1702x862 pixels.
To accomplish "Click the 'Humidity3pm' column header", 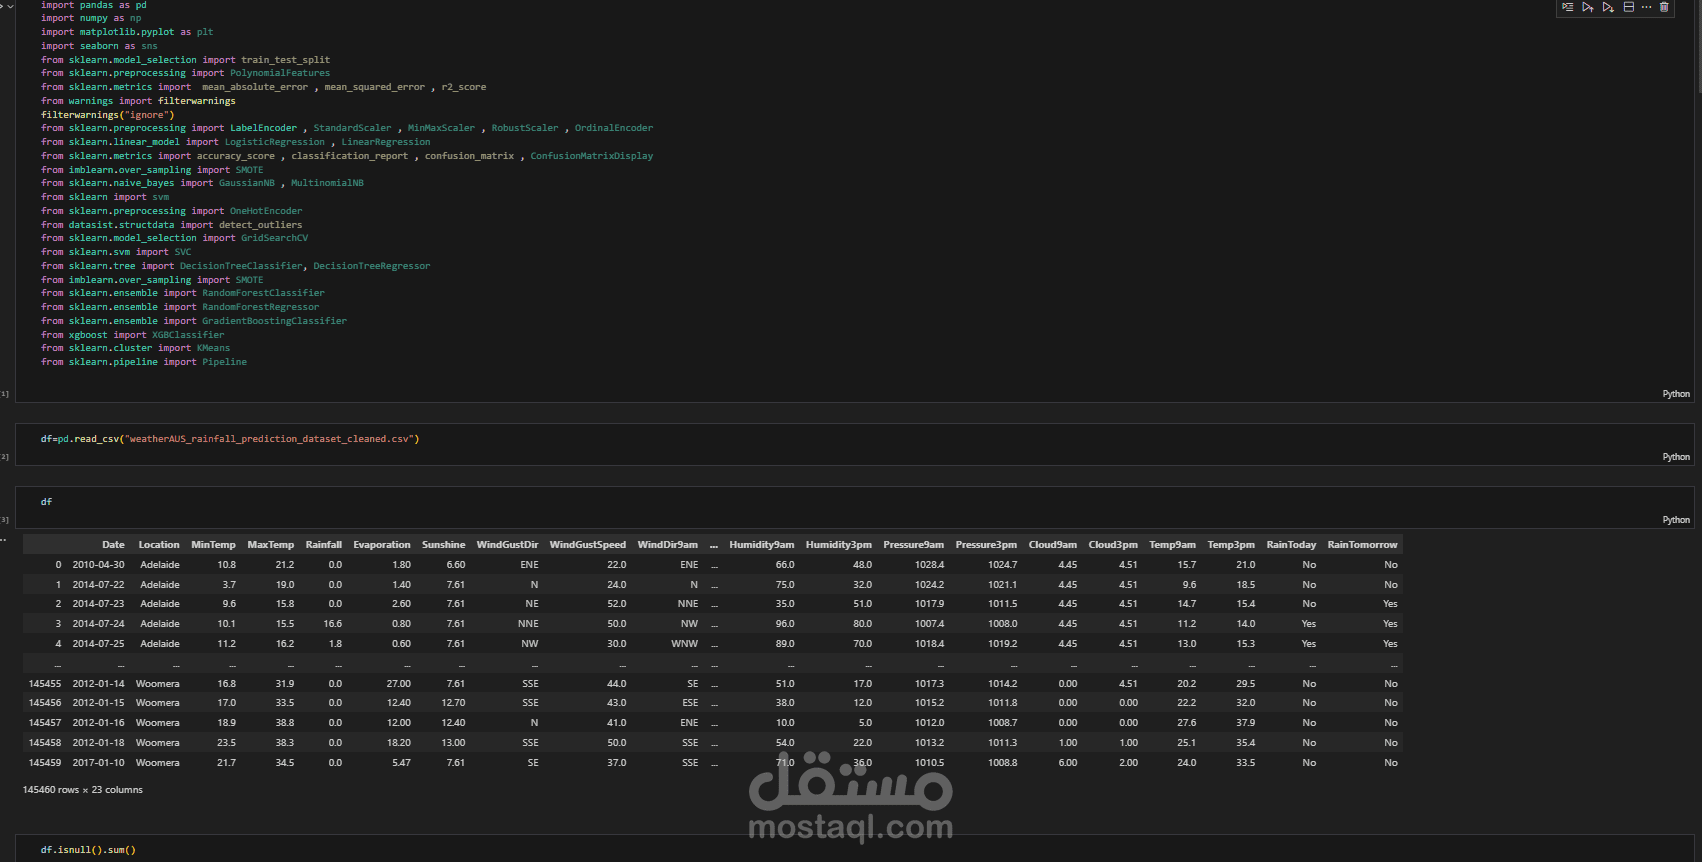I will coord(839,545).
